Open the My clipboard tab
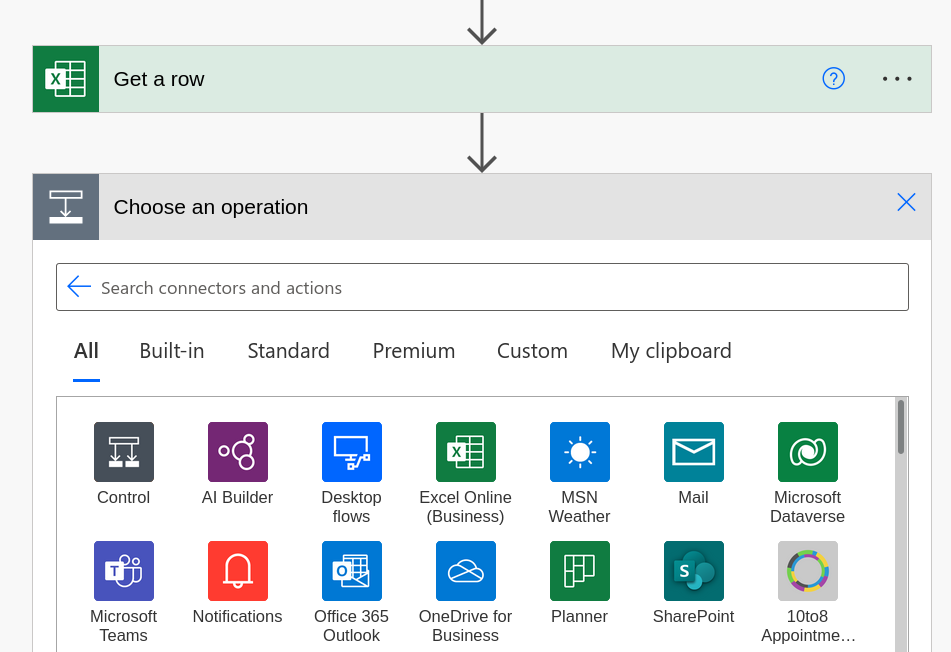The height and width of the screenshot is (652, 951). click(x=671, y=351)
